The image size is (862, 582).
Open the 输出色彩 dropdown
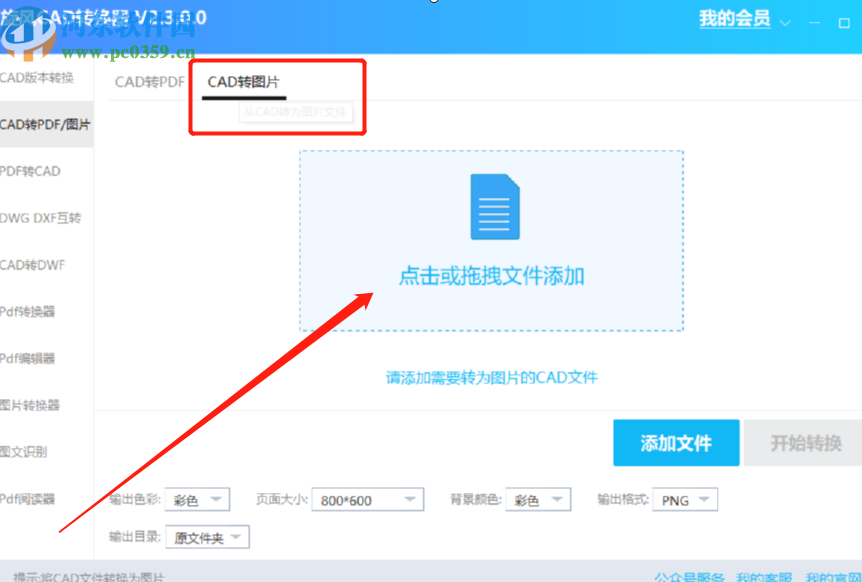click(x=197, y=500)
